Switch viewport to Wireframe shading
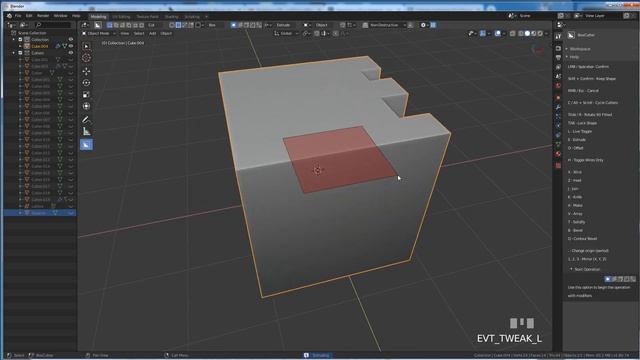This screenshot has height=360, width=640. point(521,33)
